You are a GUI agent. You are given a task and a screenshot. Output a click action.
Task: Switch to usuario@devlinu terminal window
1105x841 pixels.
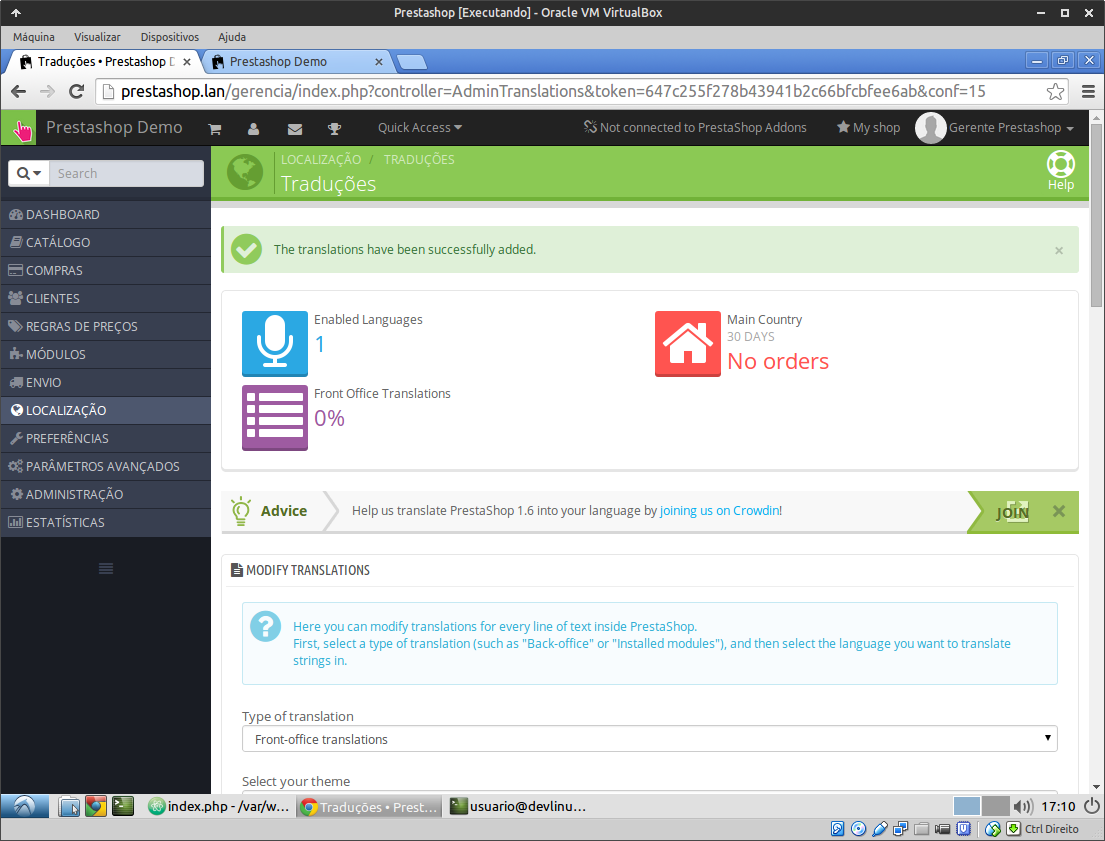tap(519, 806)
